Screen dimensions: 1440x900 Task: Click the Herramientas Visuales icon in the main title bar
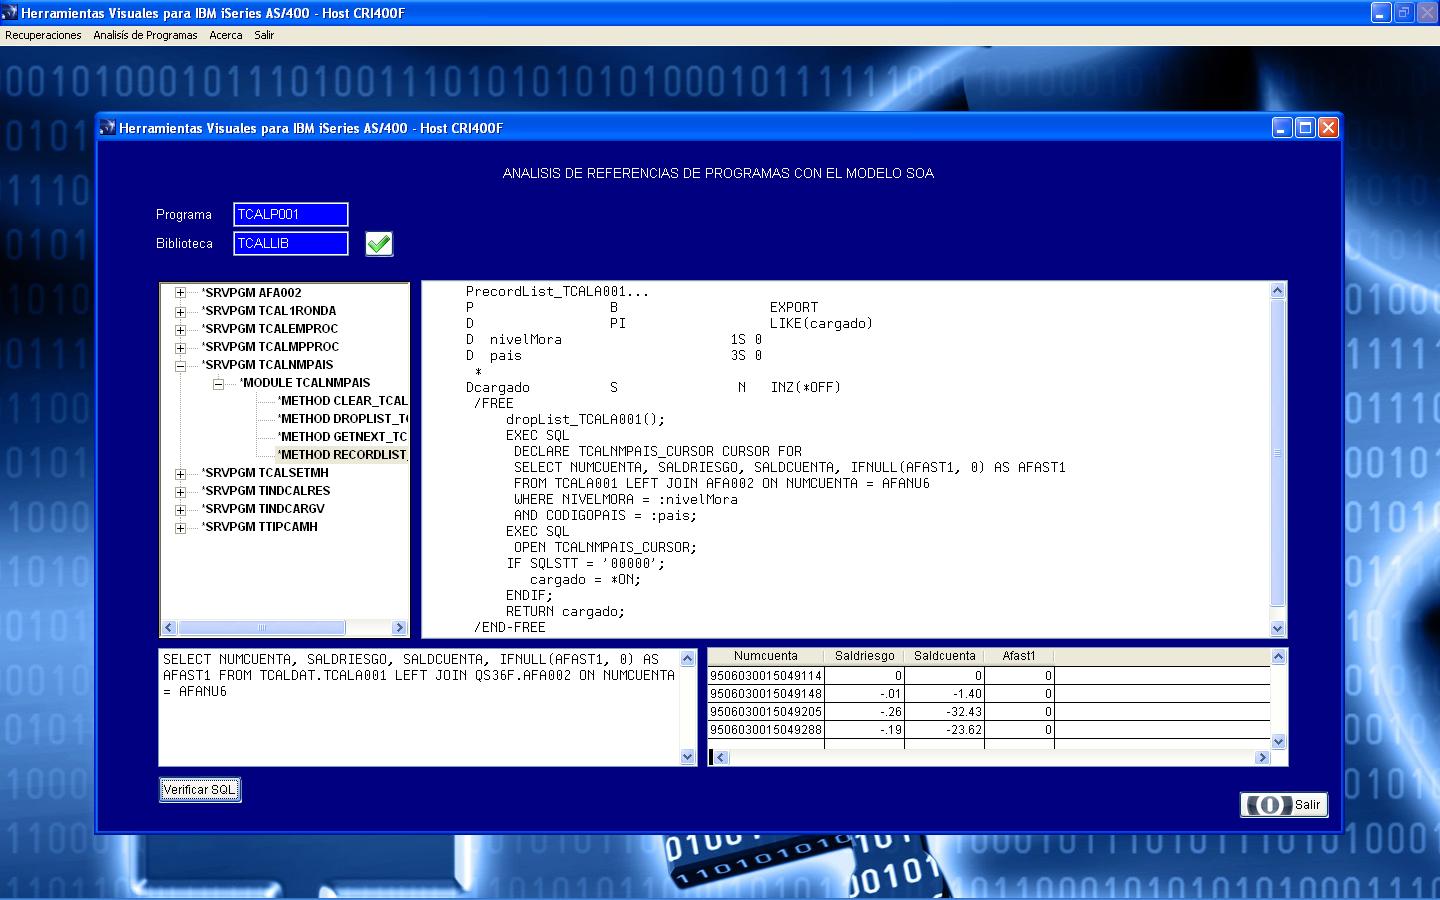point(12,13)
